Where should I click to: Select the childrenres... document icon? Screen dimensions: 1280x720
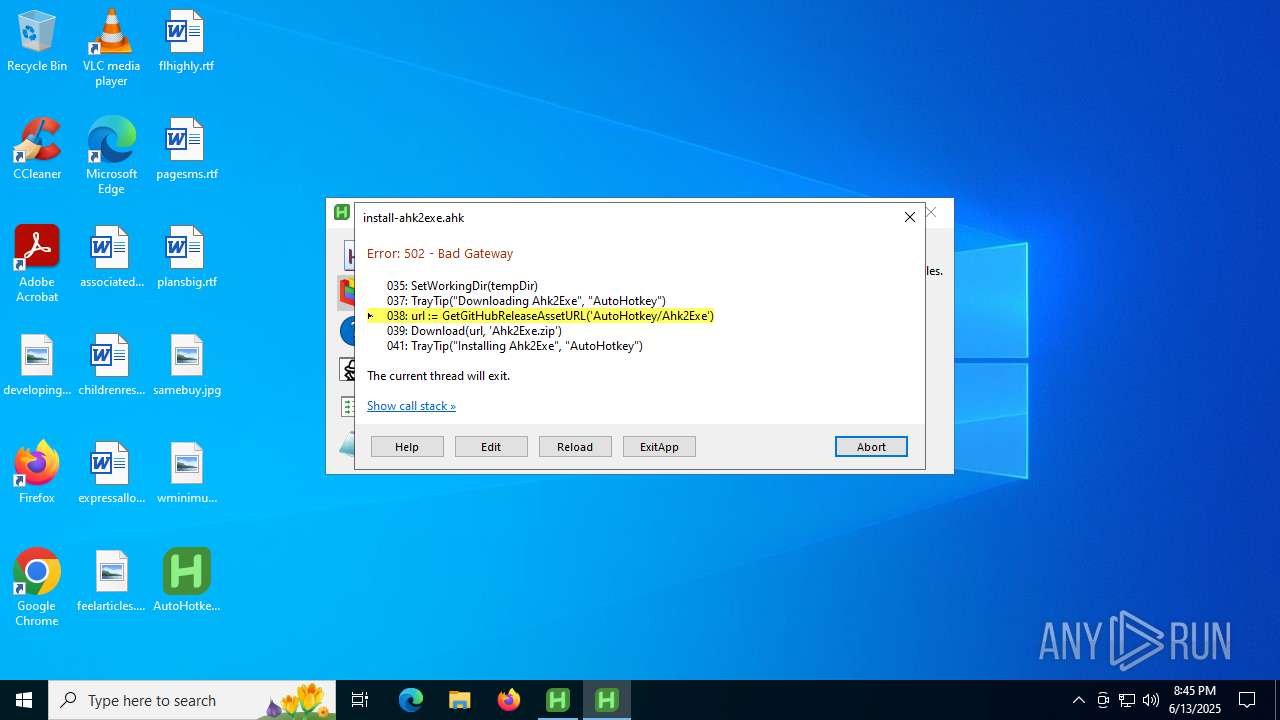click(111, 366)
